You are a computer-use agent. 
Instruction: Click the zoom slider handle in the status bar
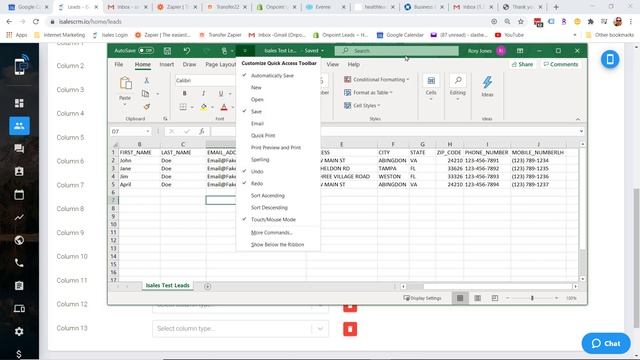point(532,298)
